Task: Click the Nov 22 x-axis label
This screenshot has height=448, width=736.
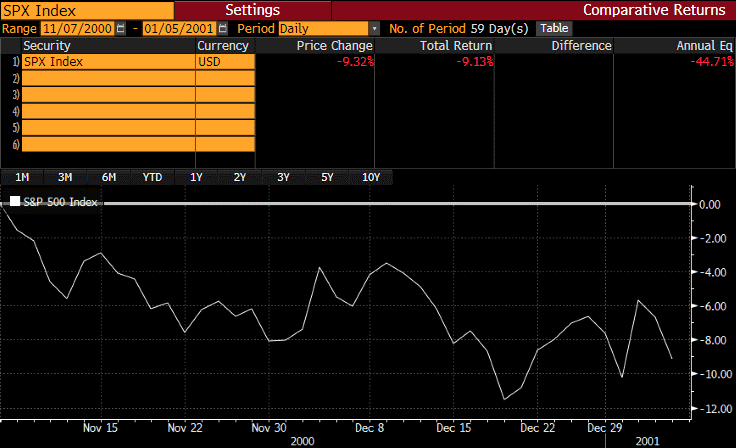Action: click(x=185, y=428)
